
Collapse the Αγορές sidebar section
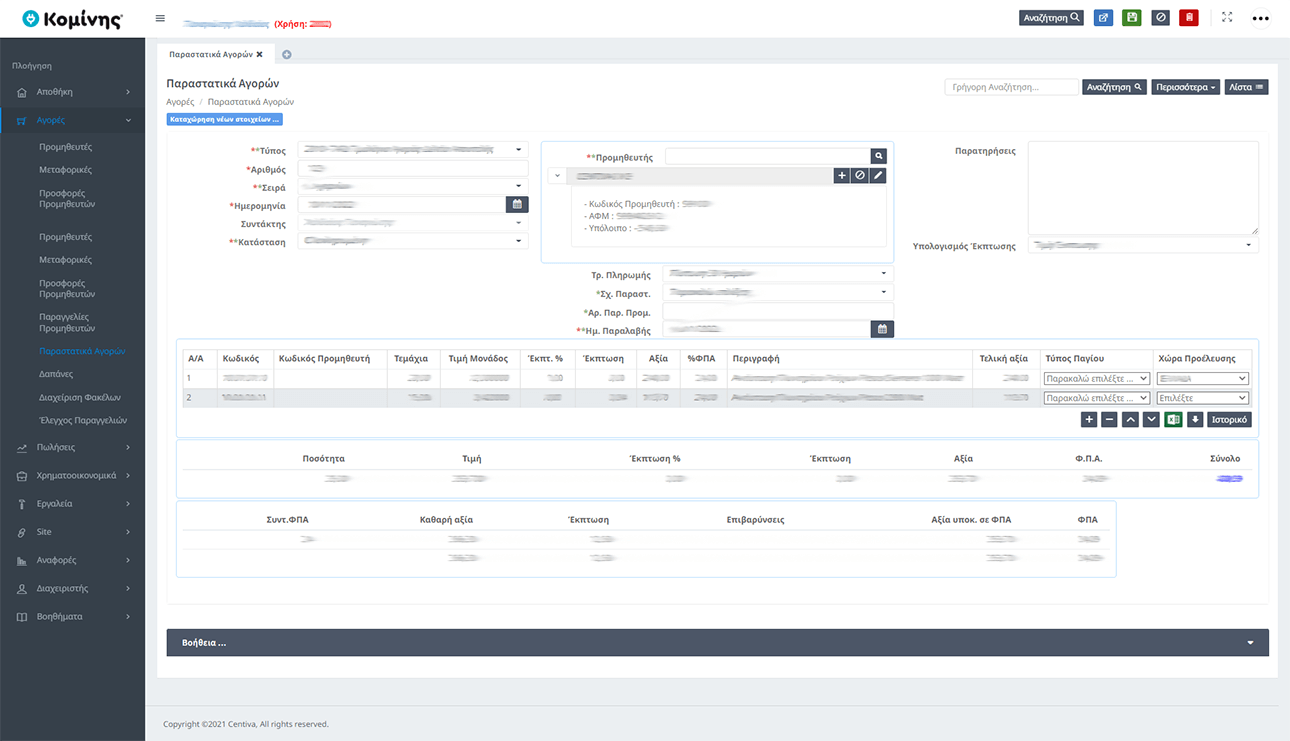[72, 120]
